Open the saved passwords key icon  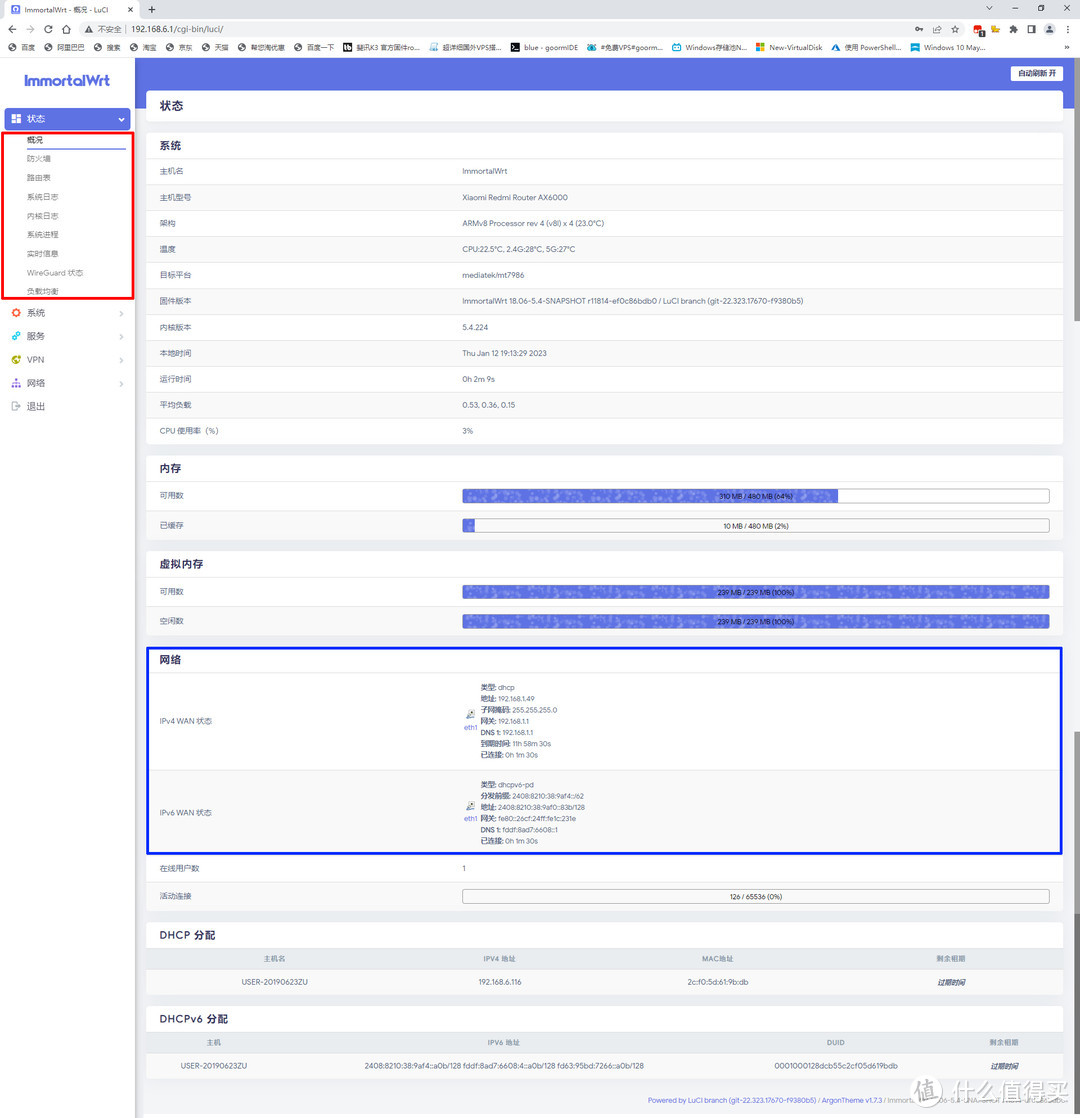tap(919, 29)
